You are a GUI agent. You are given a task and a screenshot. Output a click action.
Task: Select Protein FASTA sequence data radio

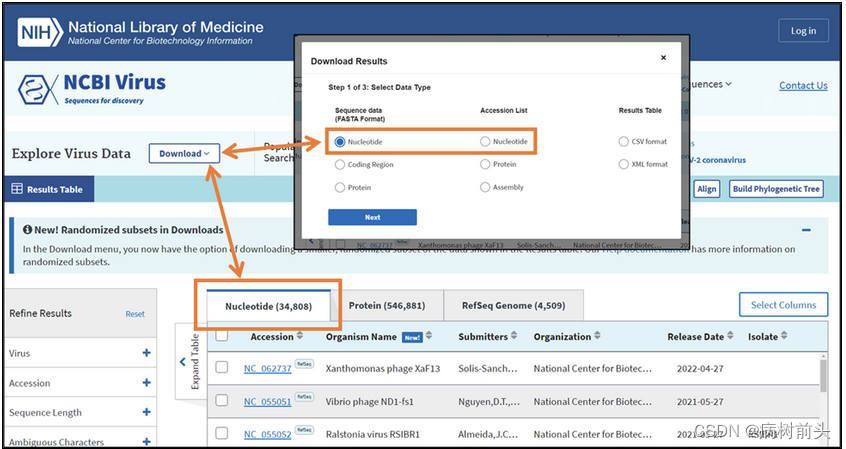340,188
